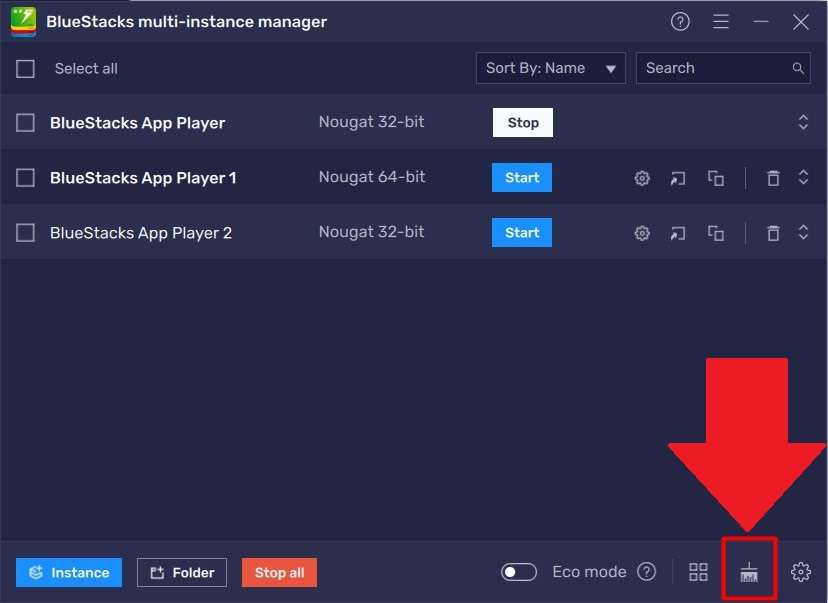Delete App Player 1 with trash icon

tap(773, 178)
